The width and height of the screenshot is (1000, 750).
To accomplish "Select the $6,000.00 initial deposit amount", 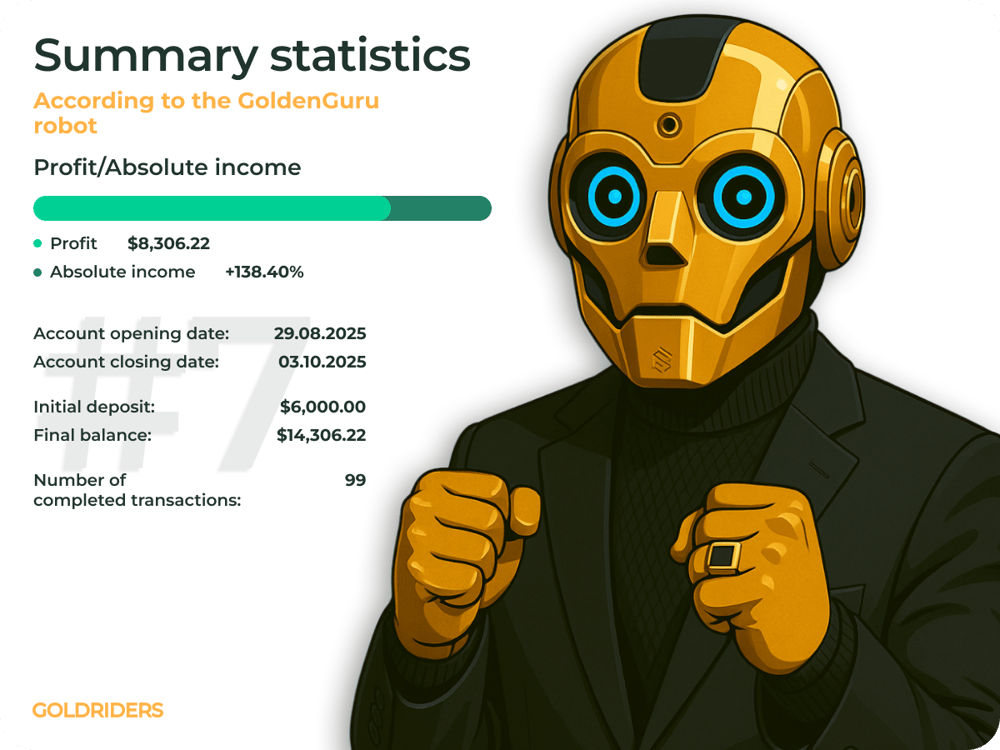I will pos(323,407).
